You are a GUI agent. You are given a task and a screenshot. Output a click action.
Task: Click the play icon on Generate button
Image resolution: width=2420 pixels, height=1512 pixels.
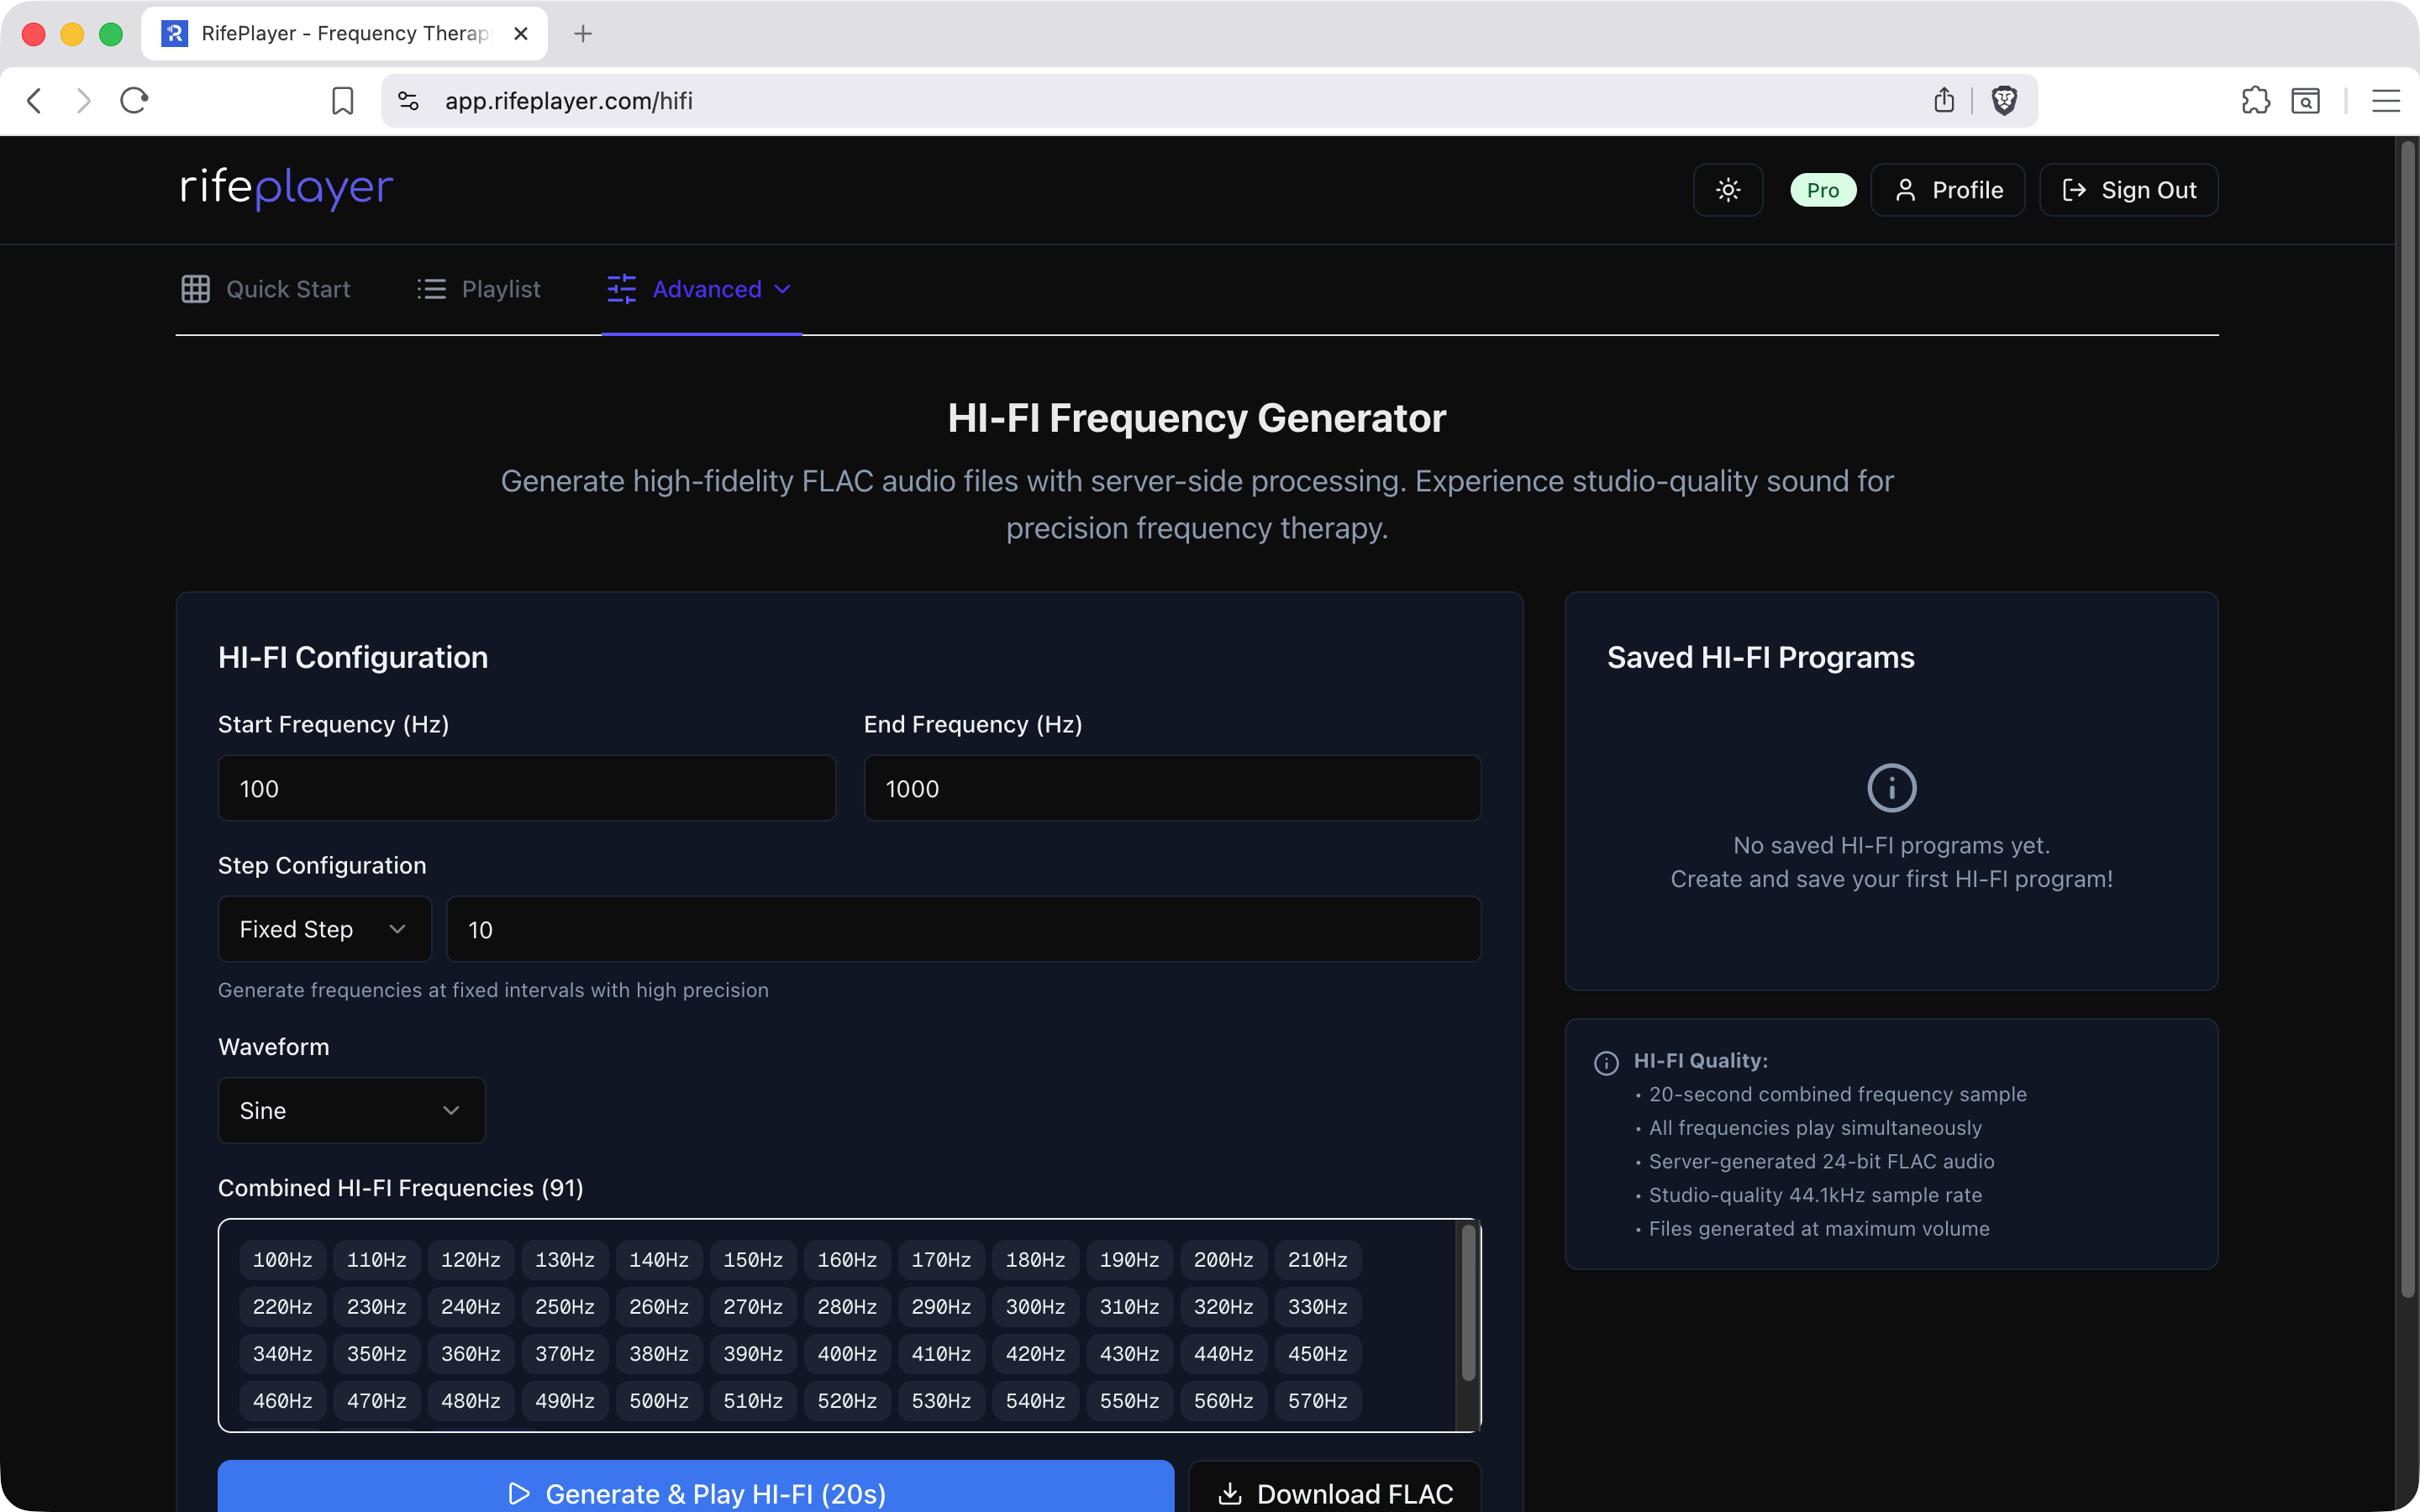[519, 1493]
